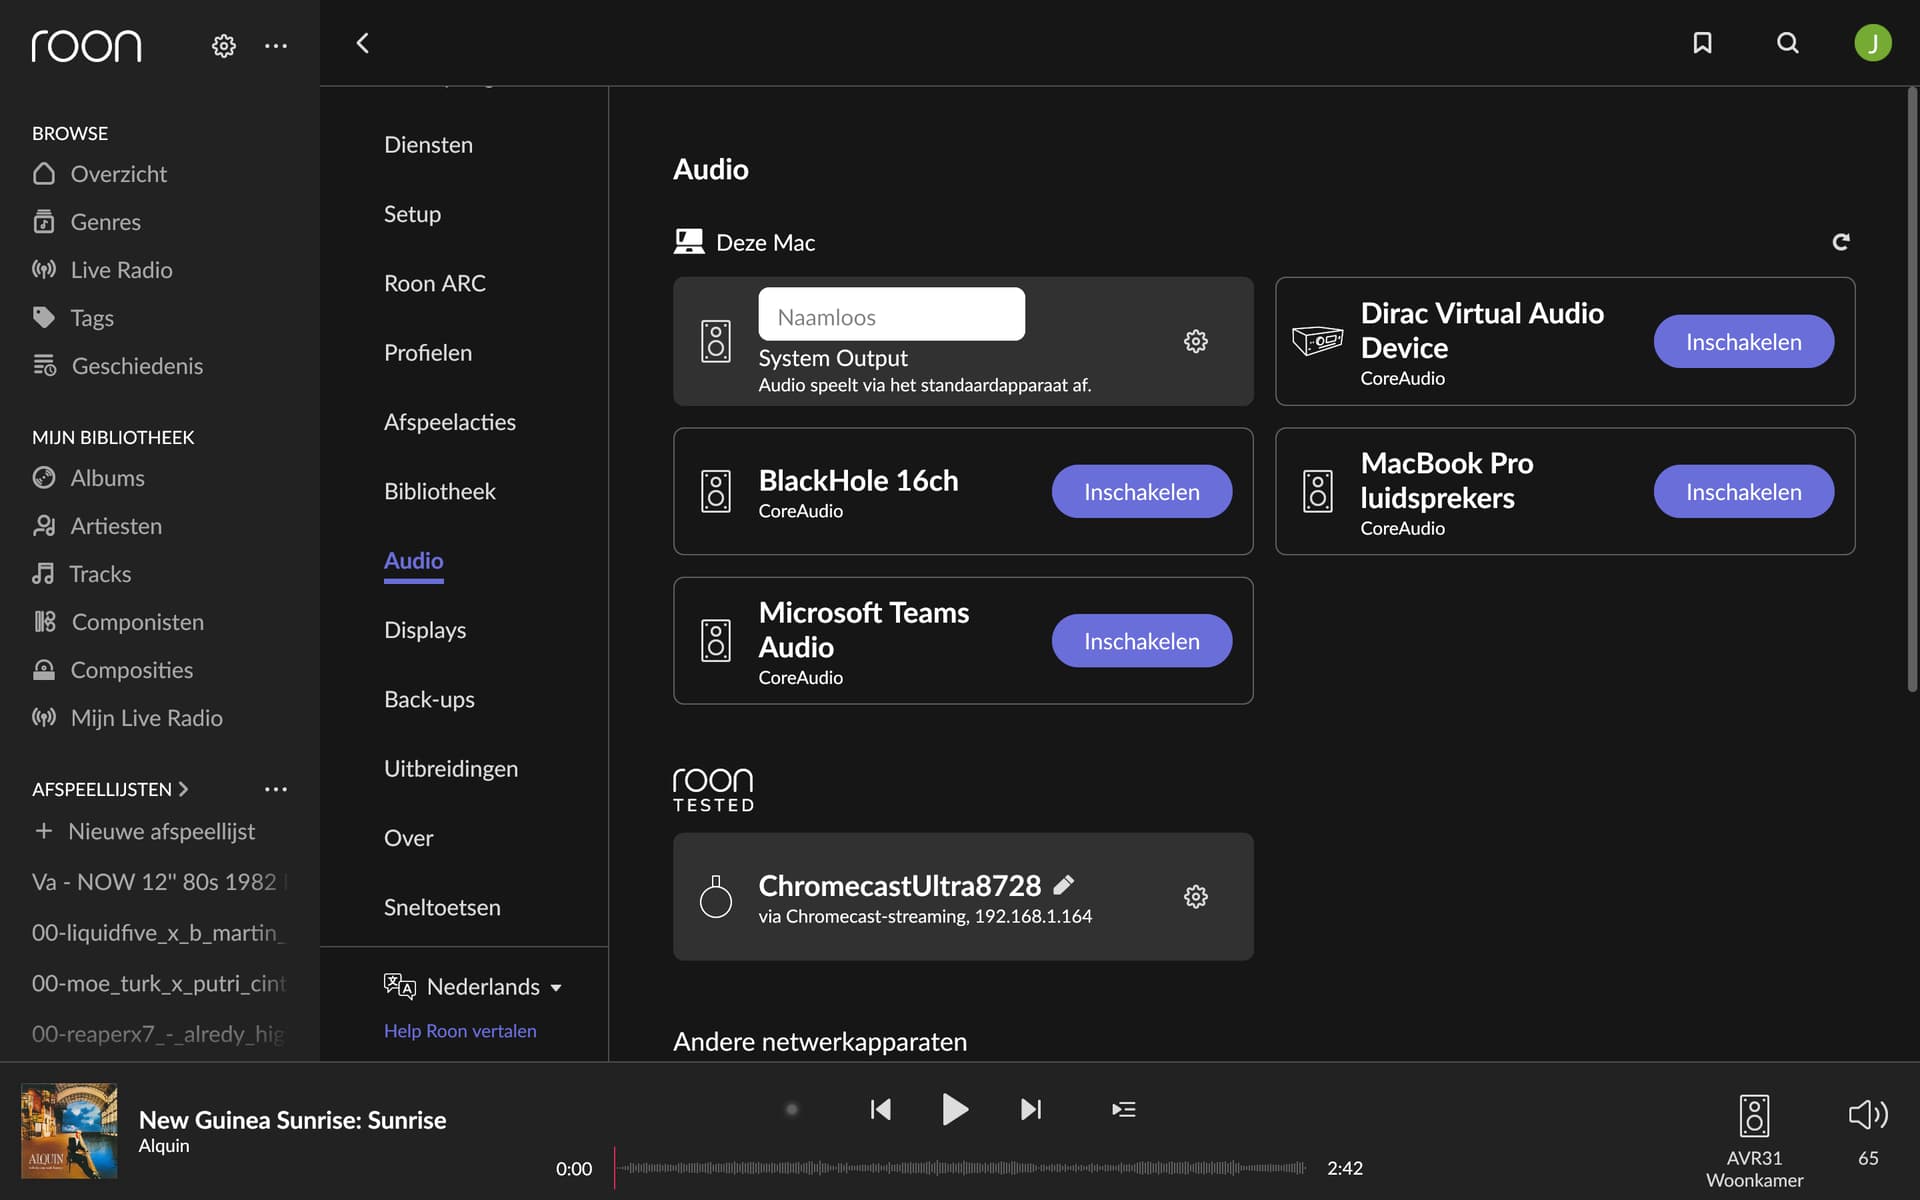Image resolution: width=1920 pixels, height=1200 pixels.
Task: Edit ChromecastUltra8728 name with pencil icon
Action: click(x=1064, y=884)
